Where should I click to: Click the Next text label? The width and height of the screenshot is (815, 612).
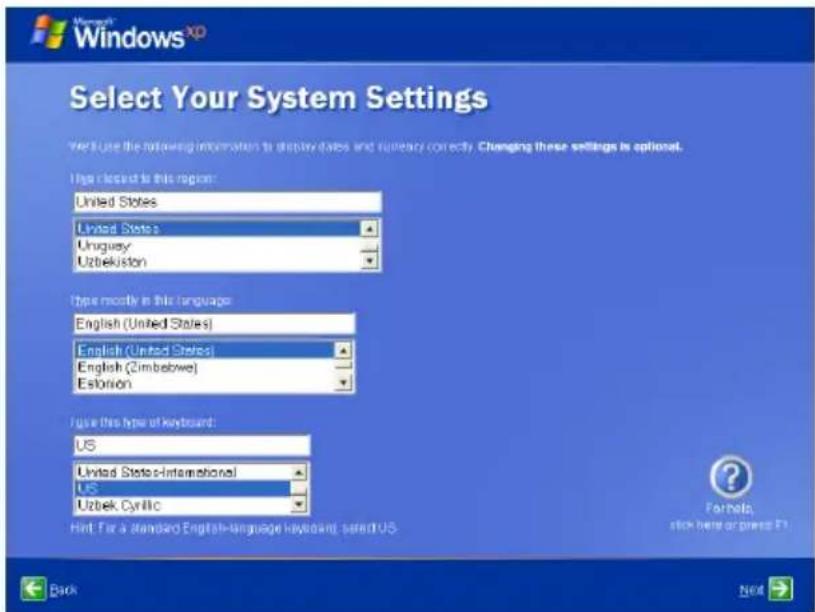pos(751,590)
